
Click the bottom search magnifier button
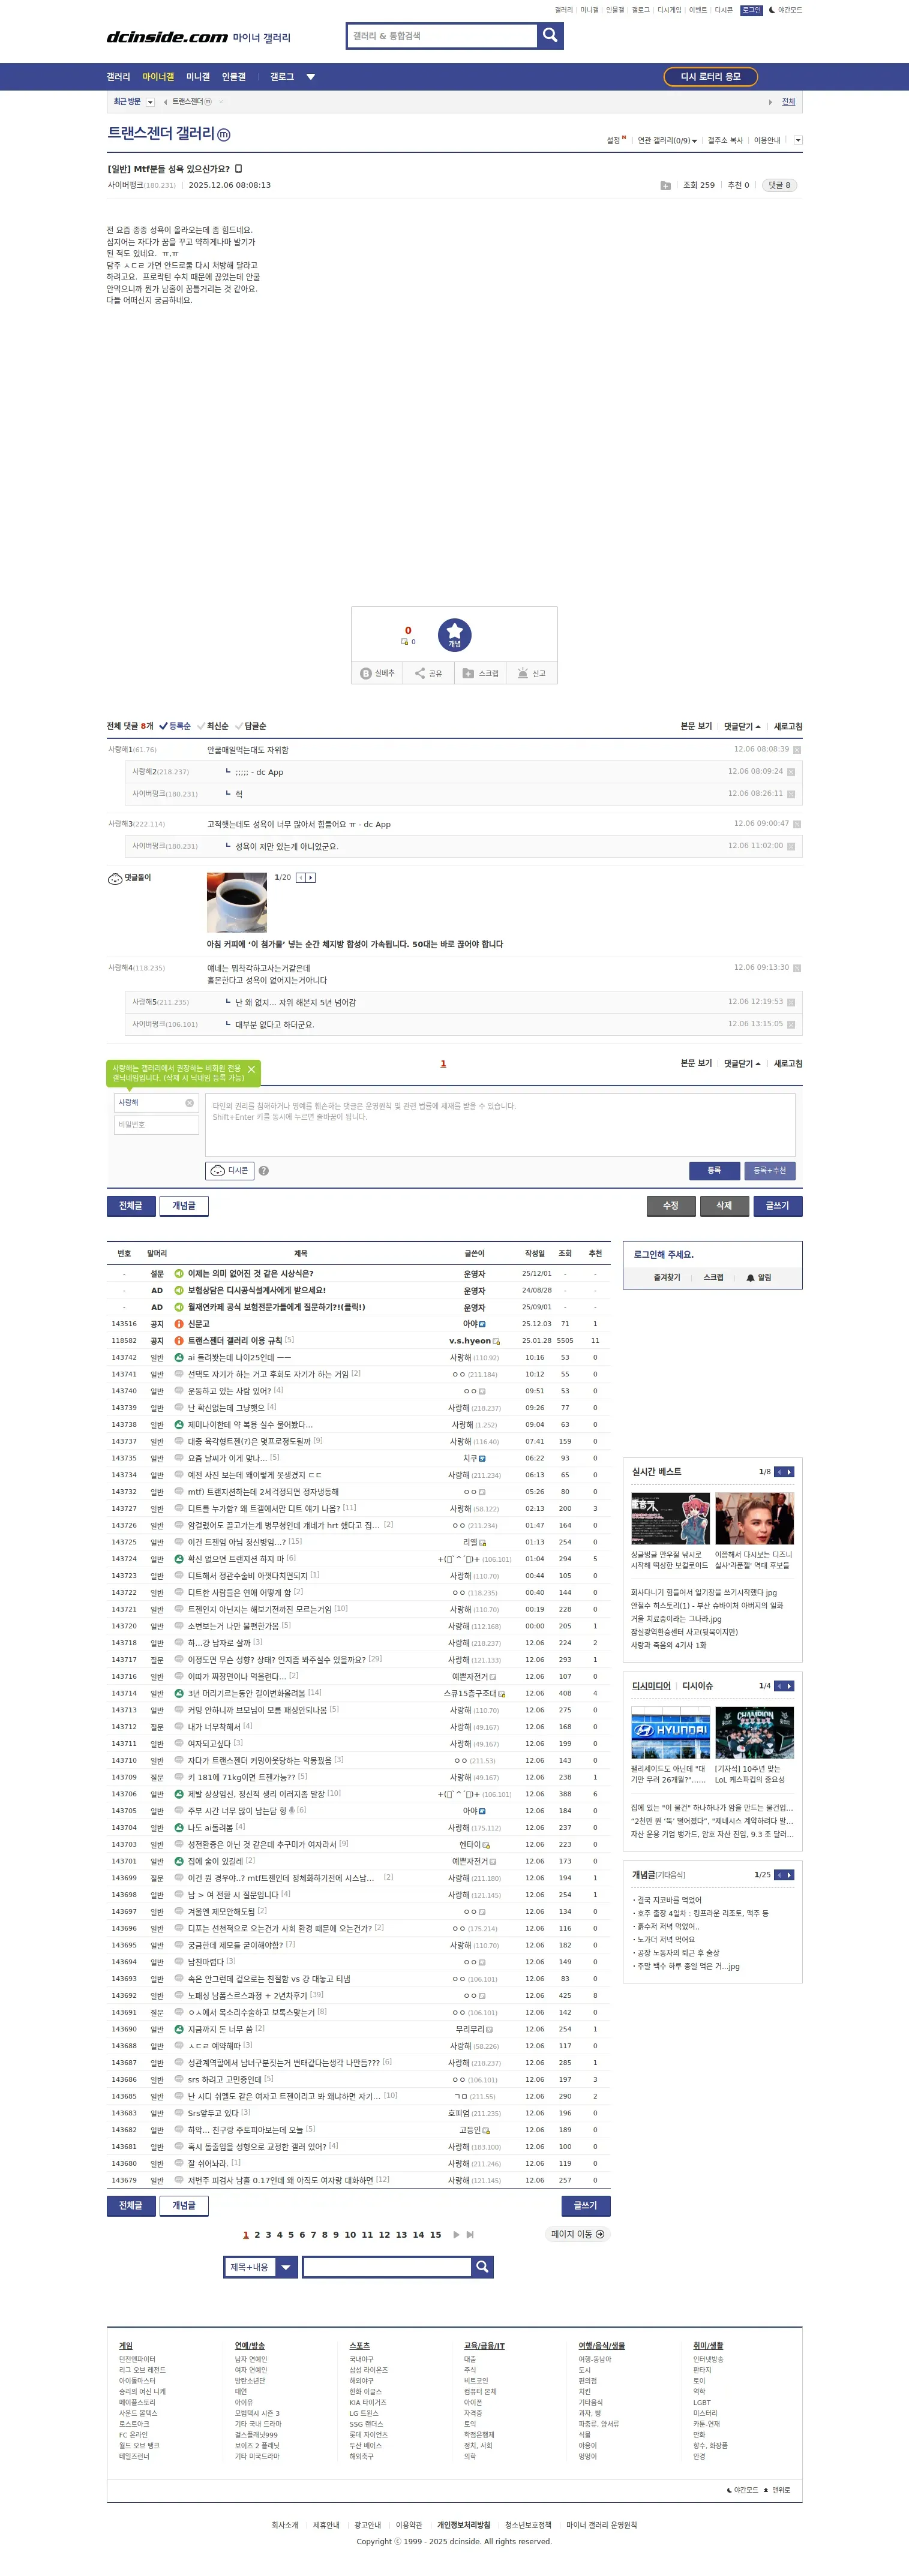point(482,2267)
